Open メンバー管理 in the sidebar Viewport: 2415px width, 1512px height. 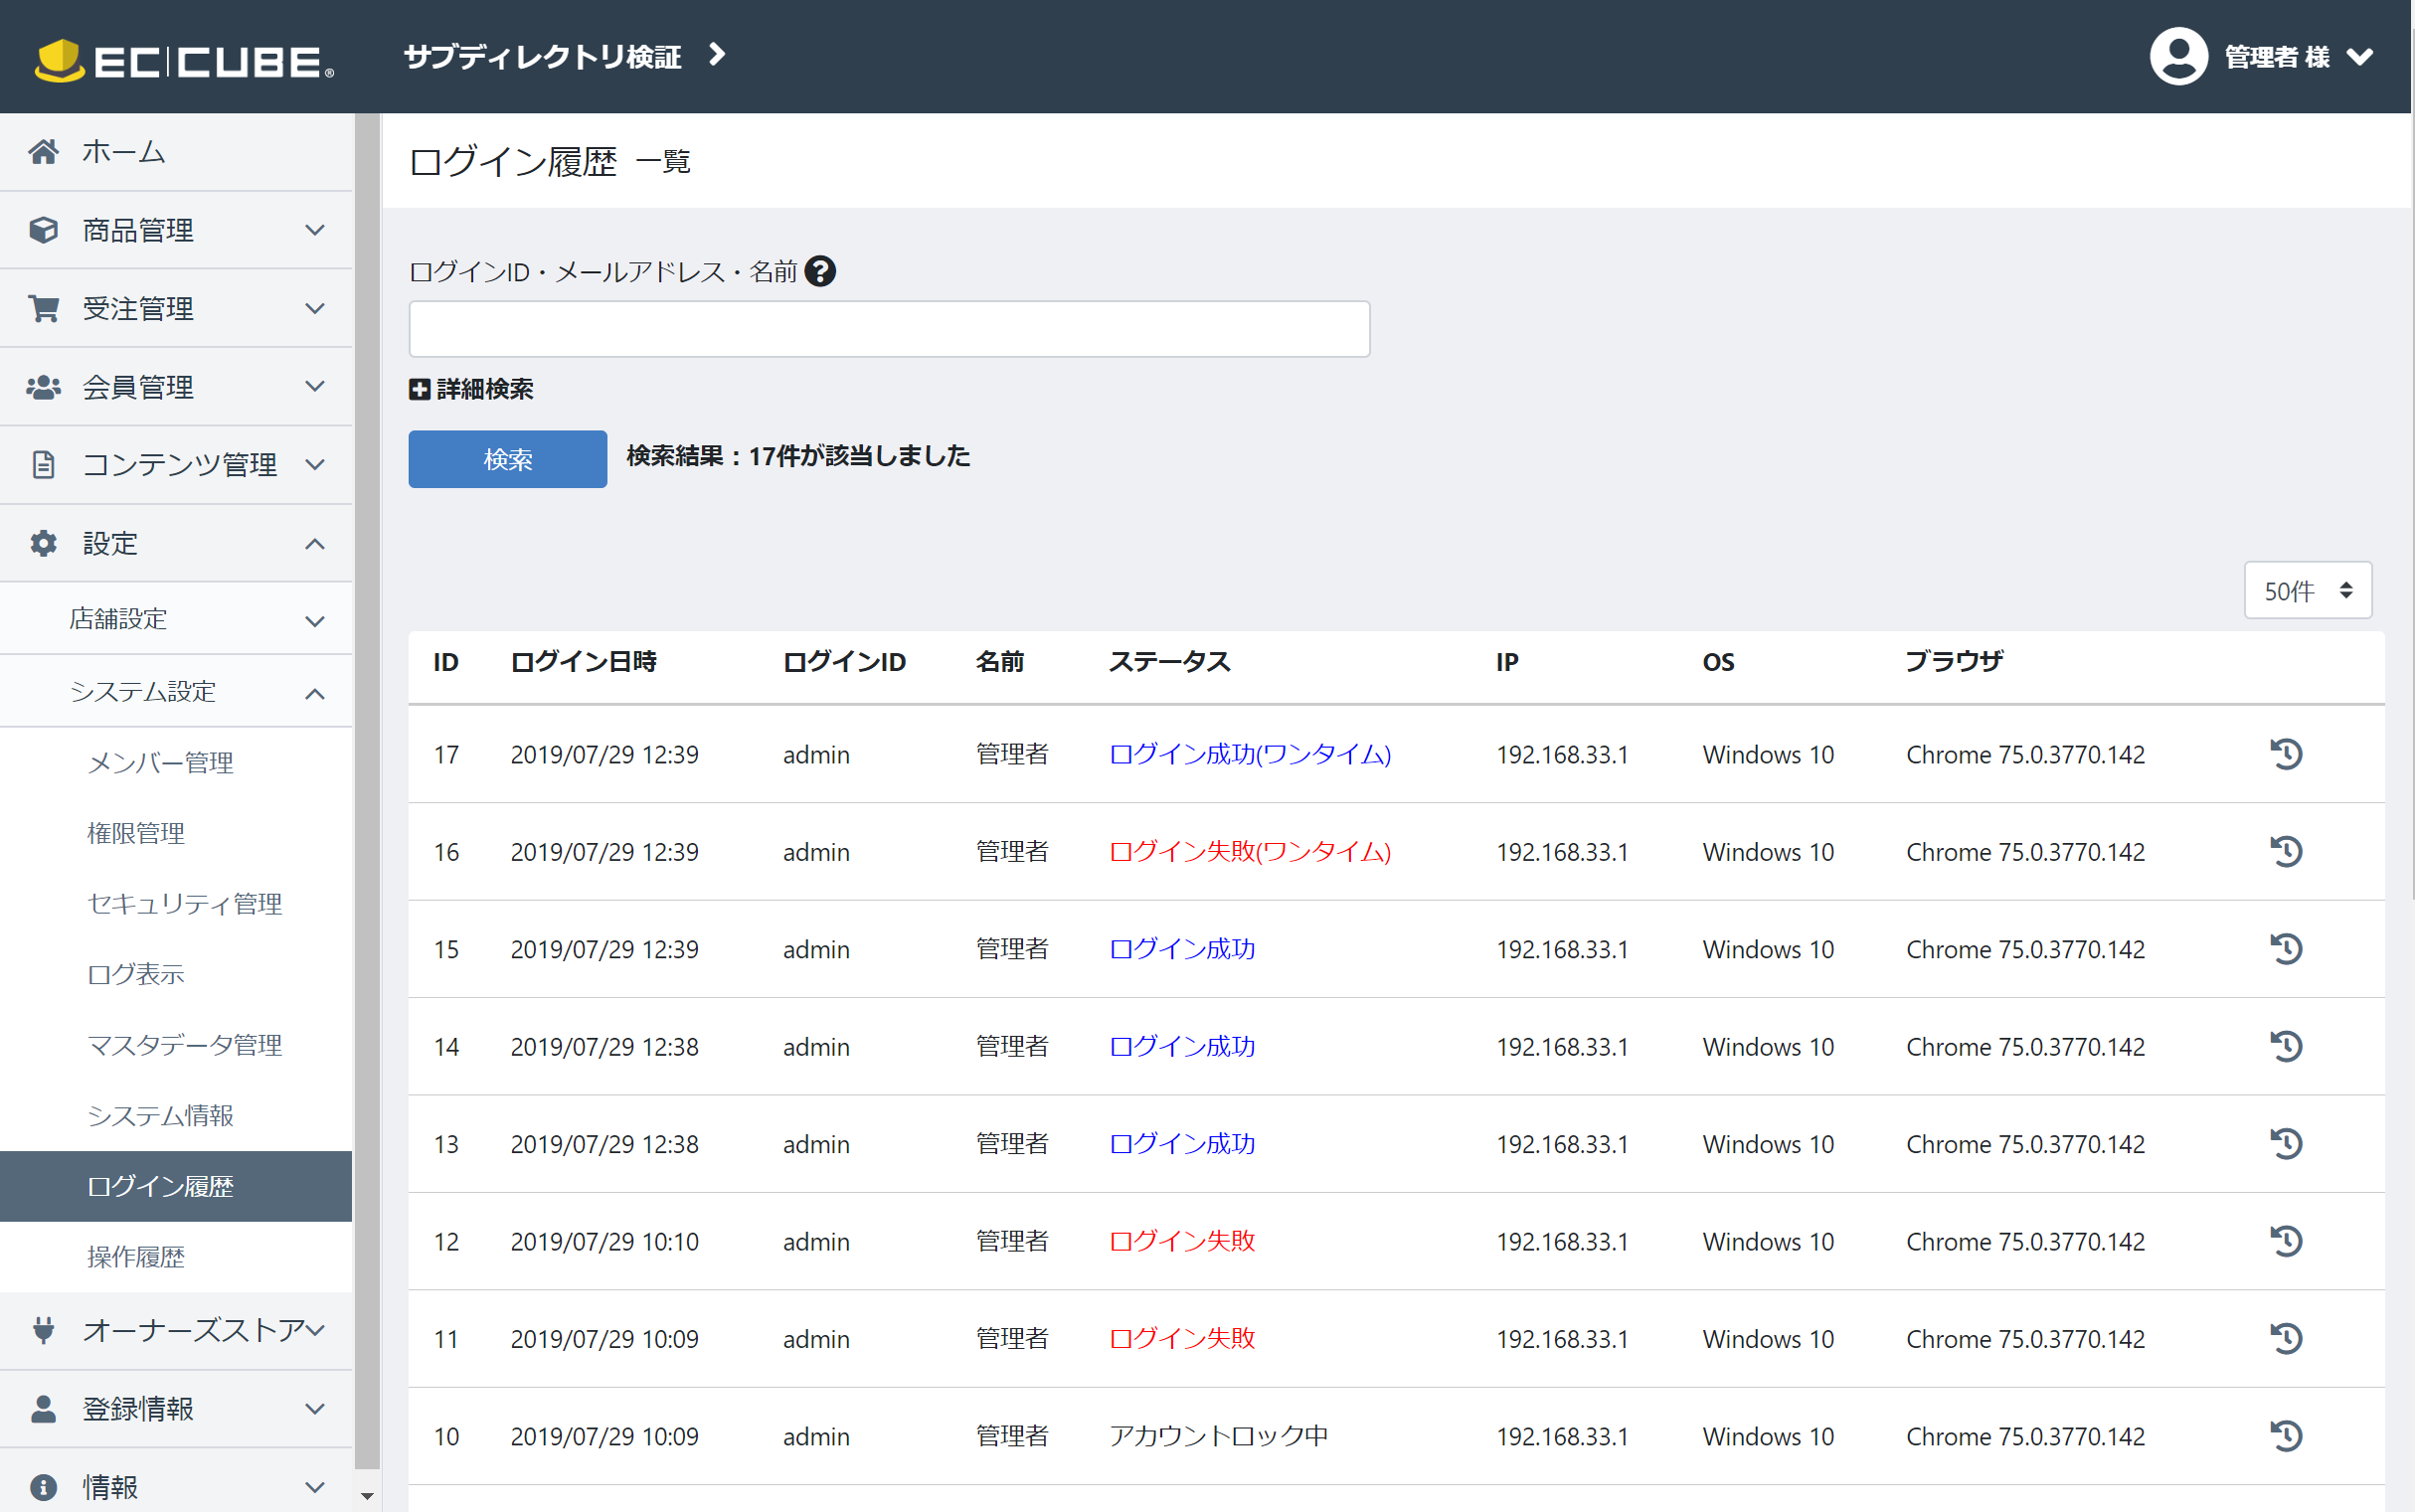click(x=160, y=763)
